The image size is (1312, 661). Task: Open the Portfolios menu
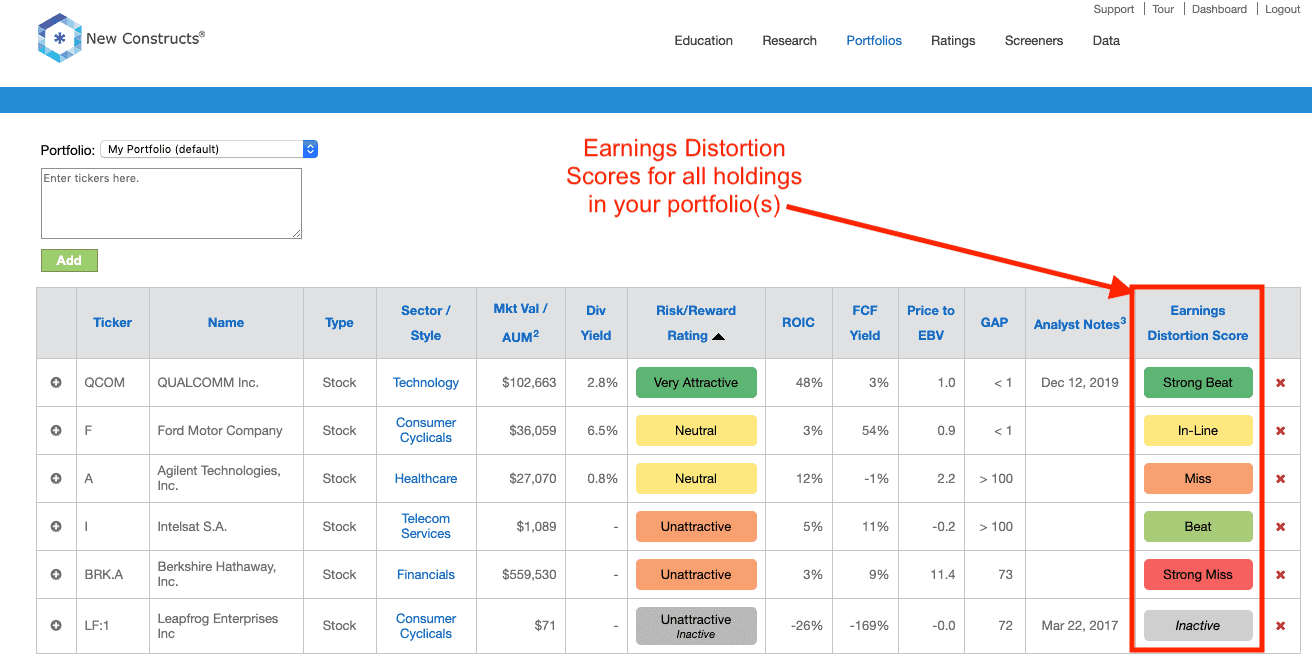(x=874, y=41)
